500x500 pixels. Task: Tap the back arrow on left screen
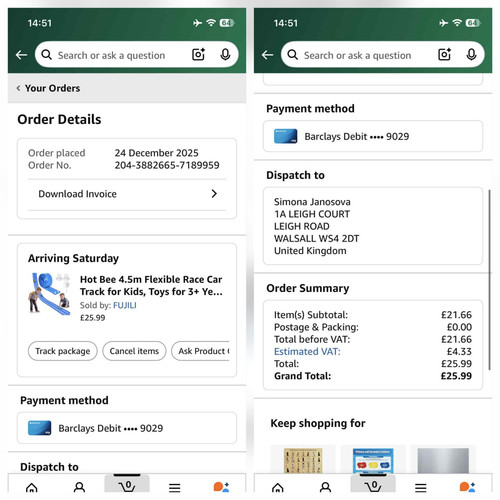(22, 55)
